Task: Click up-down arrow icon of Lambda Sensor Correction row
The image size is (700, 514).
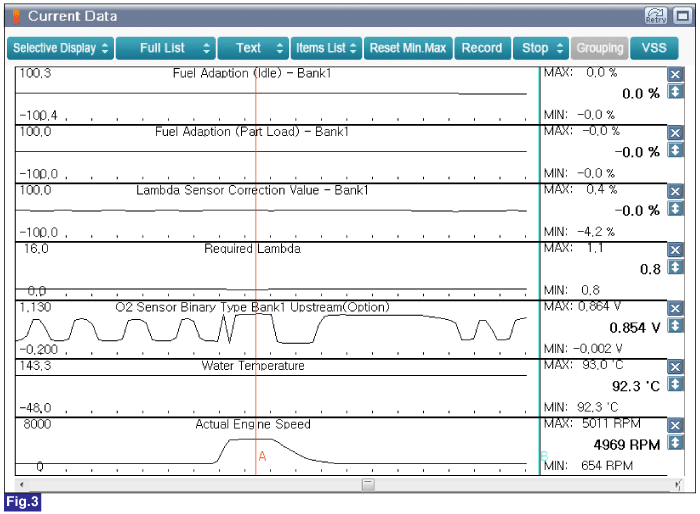Action: [675, 209]
